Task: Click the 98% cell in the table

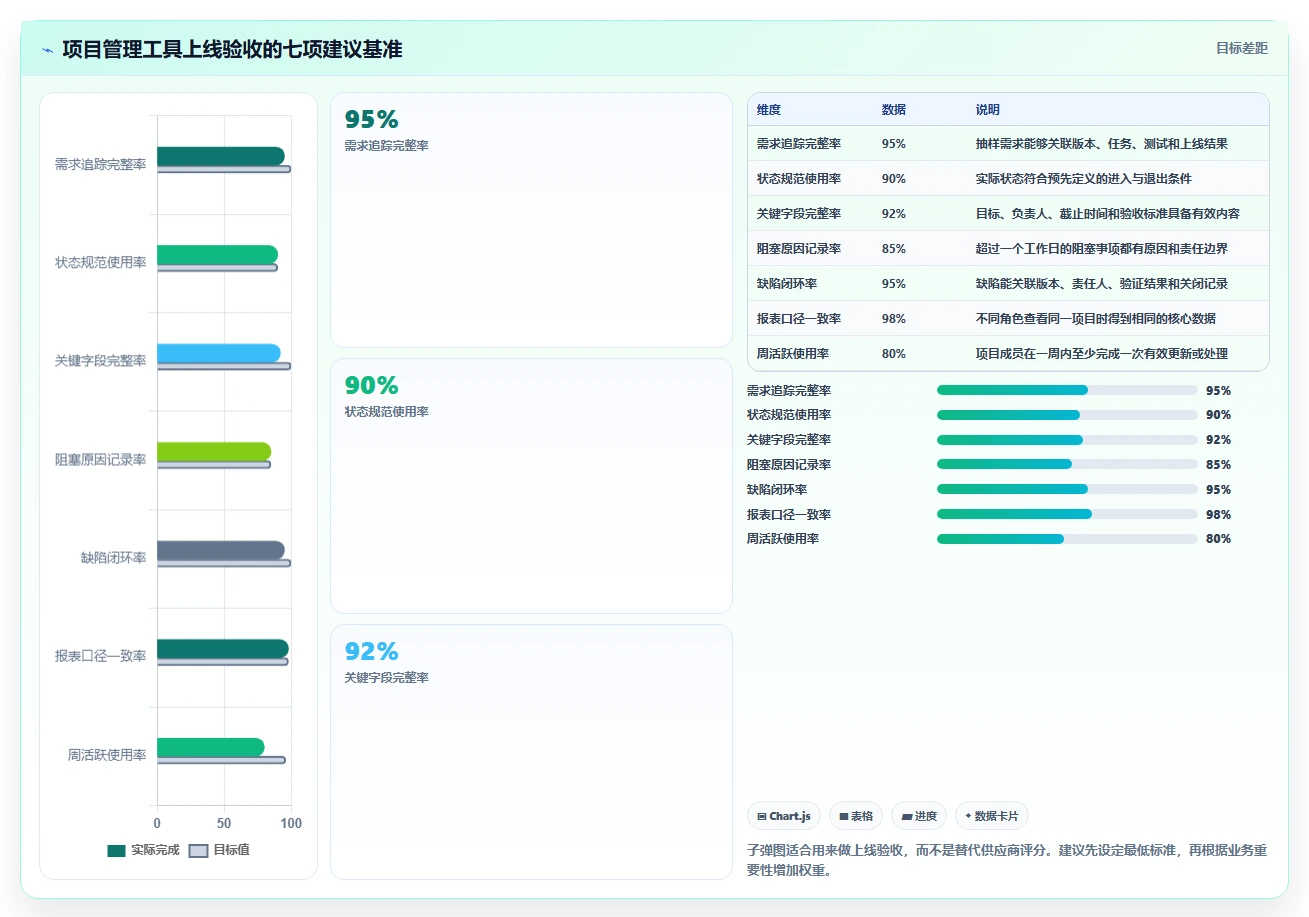Action: point(894,319)
